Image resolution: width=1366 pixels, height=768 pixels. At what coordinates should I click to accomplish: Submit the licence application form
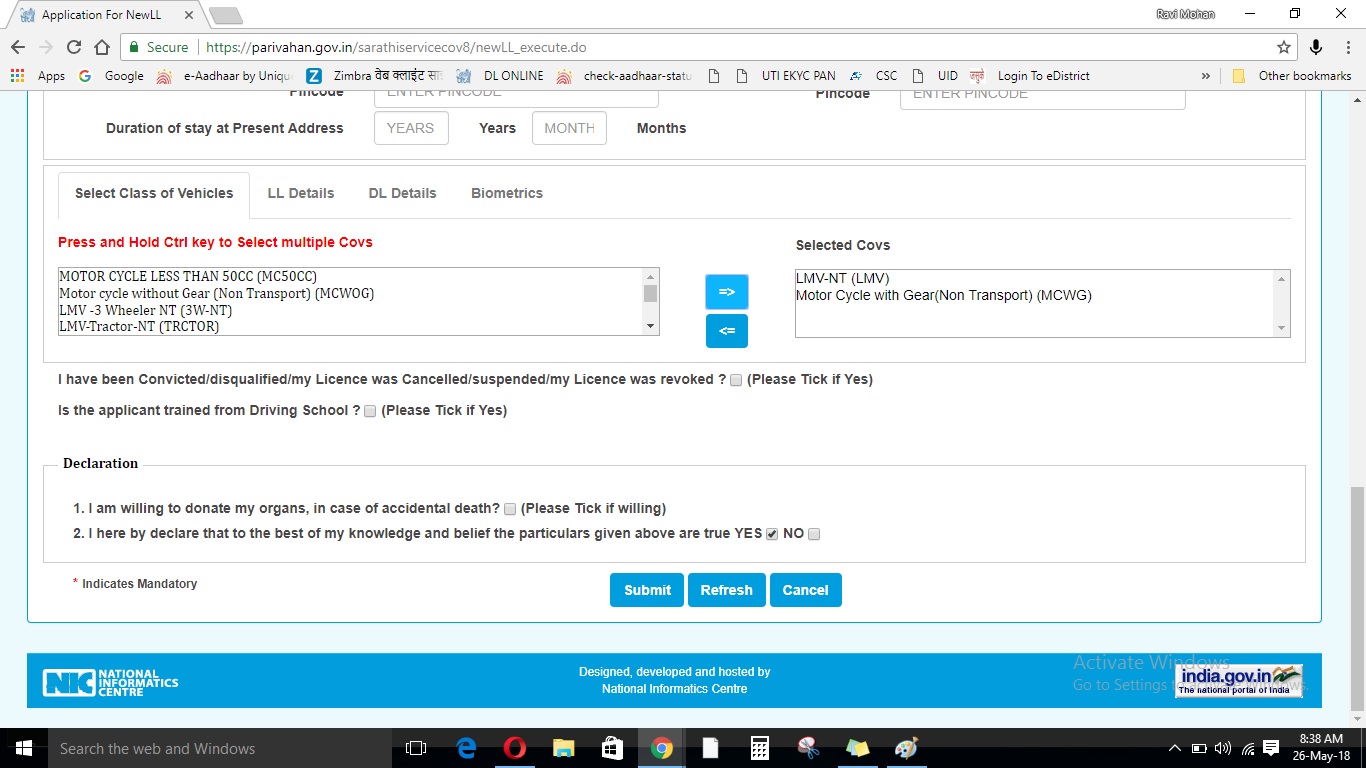click(646, 590)
